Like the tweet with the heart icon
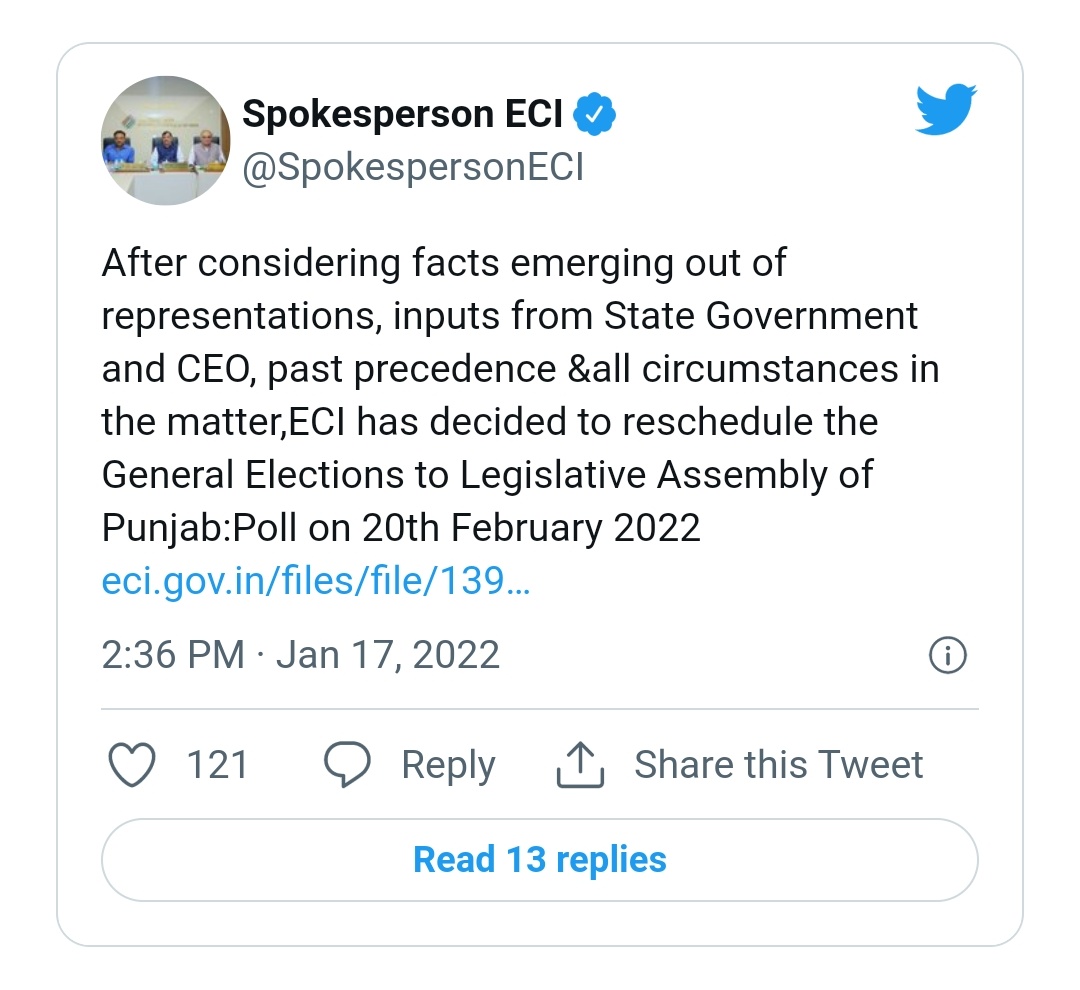The height and width of the screenshot is (990, 1080). coord(132,765)
